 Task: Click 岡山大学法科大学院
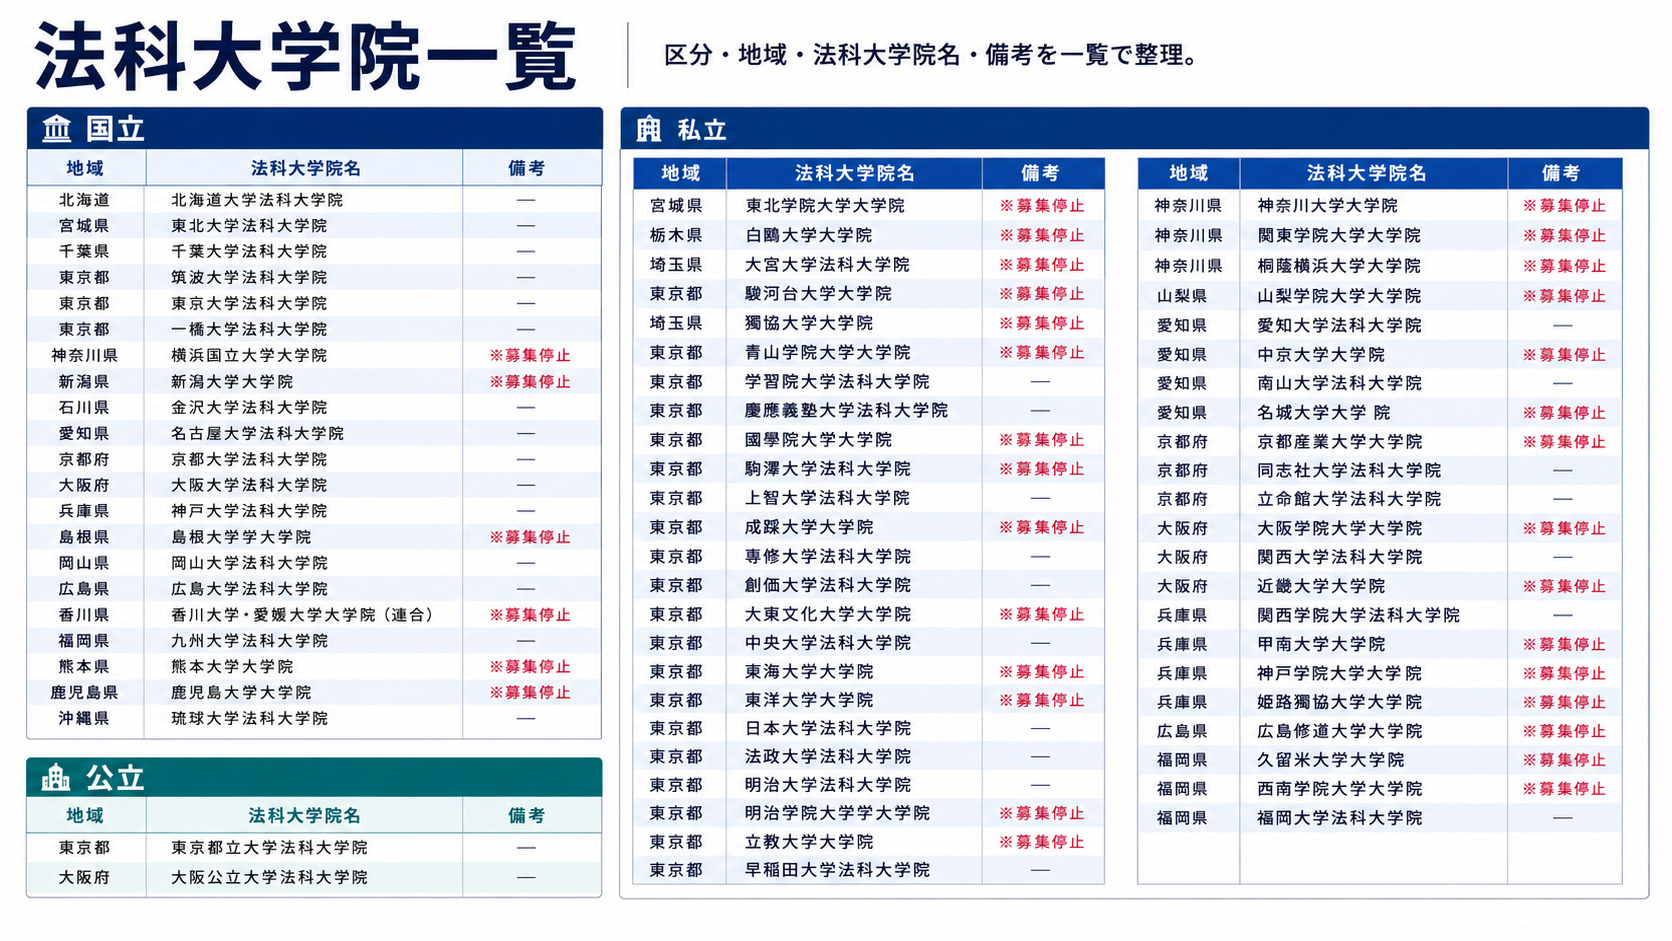pos(249,563)
